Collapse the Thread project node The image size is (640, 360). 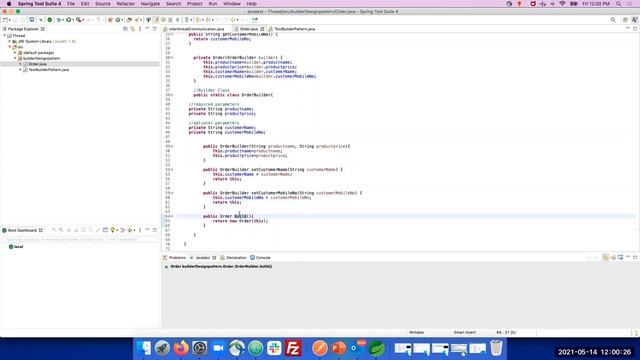(4, 36)
